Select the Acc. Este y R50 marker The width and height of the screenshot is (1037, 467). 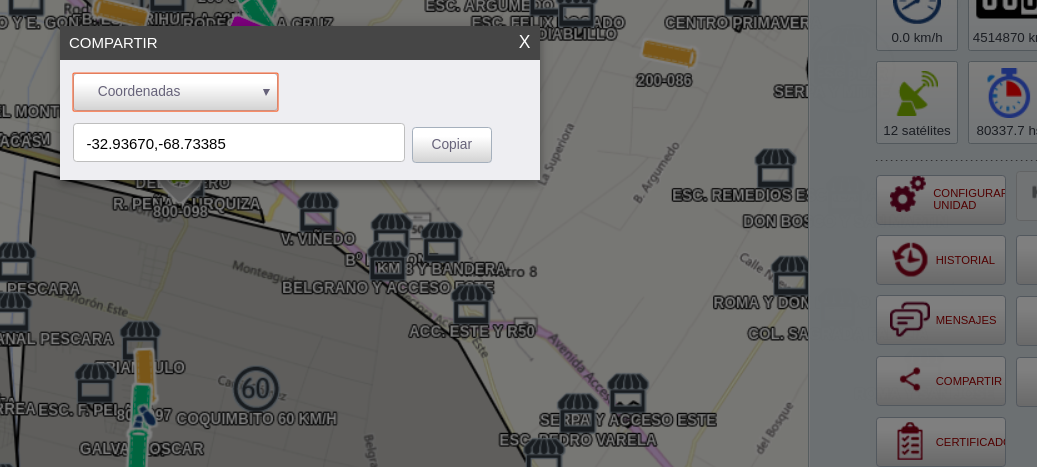tap(472, 304)
